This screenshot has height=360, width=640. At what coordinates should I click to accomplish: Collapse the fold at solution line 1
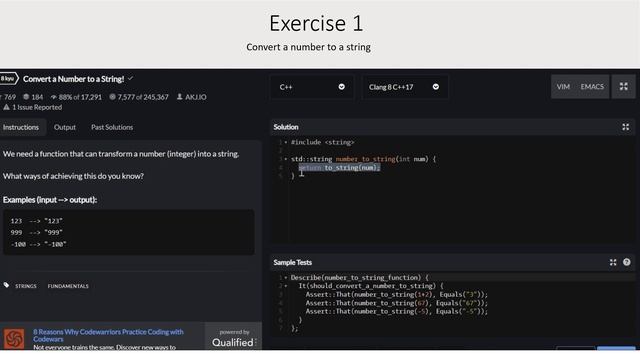click(x=286, y=142)
